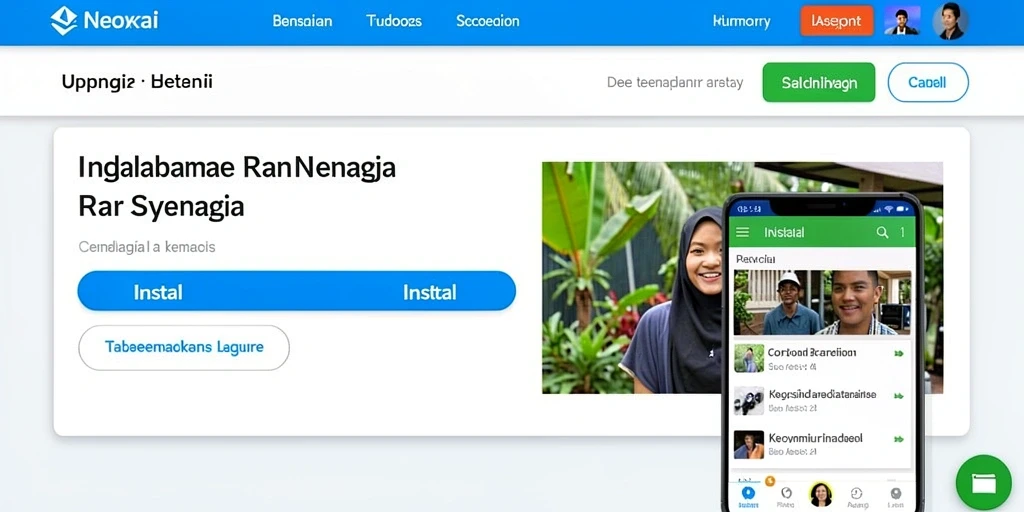Image resolution: width=1024 pixels, height=512 pixels.
Task: Tap the blue home tab in phone nav
Action: [x=748, y=496]
